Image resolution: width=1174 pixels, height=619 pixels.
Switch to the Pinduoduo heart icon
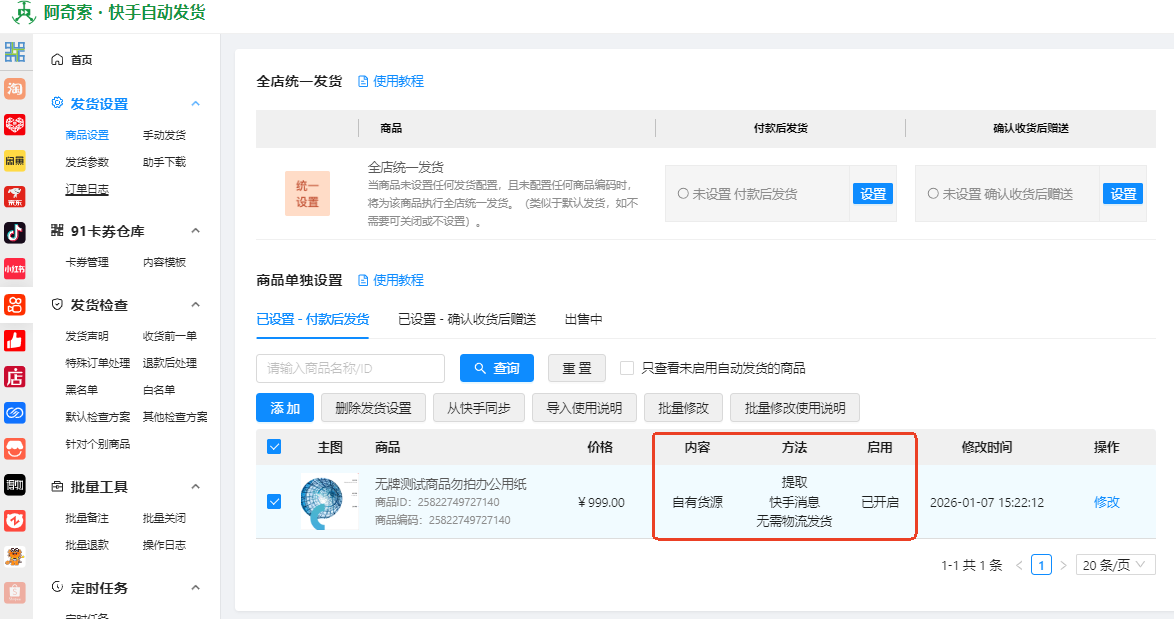click(x=15, y=125)
